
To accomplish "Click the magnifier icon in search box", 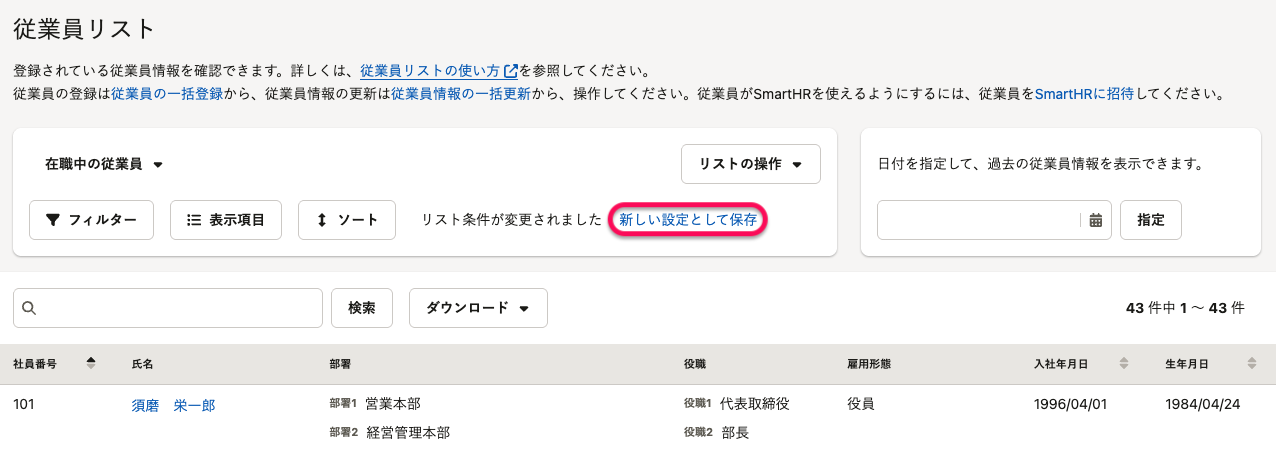I will click(28, 308).
